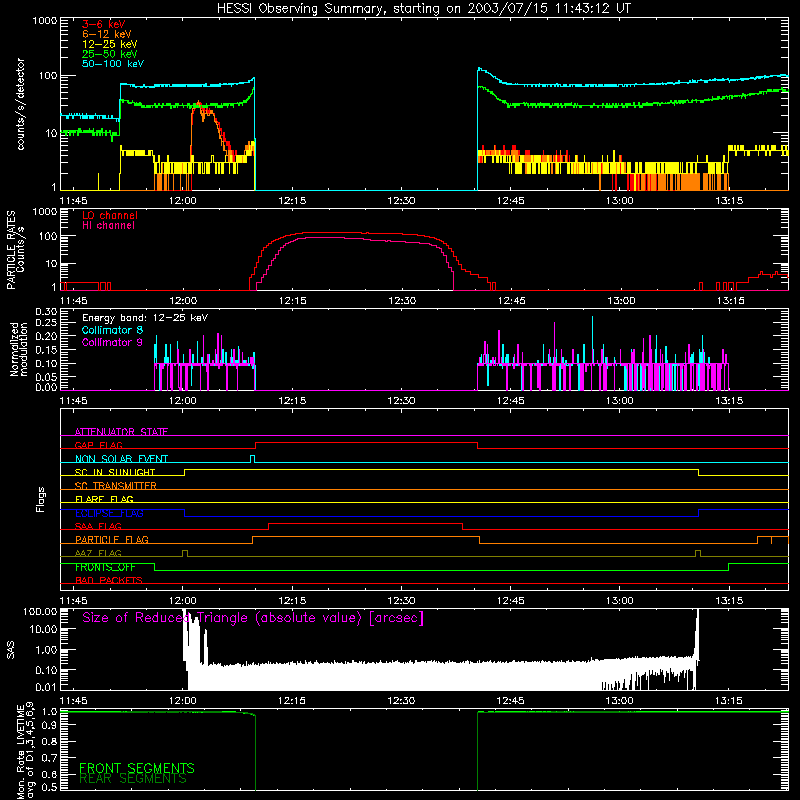Select the FRONT SEGMENTS legend label
This screenshot has height=800, width=800.
137,768
